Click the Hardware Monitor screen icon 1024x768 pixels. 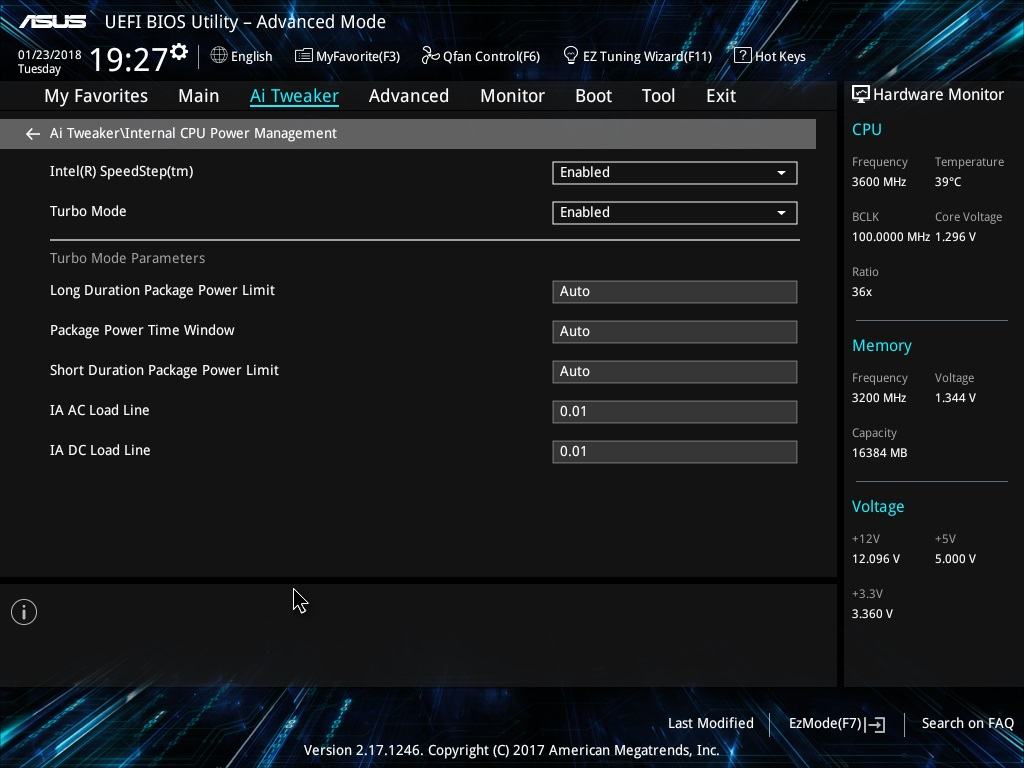point(861,95)
